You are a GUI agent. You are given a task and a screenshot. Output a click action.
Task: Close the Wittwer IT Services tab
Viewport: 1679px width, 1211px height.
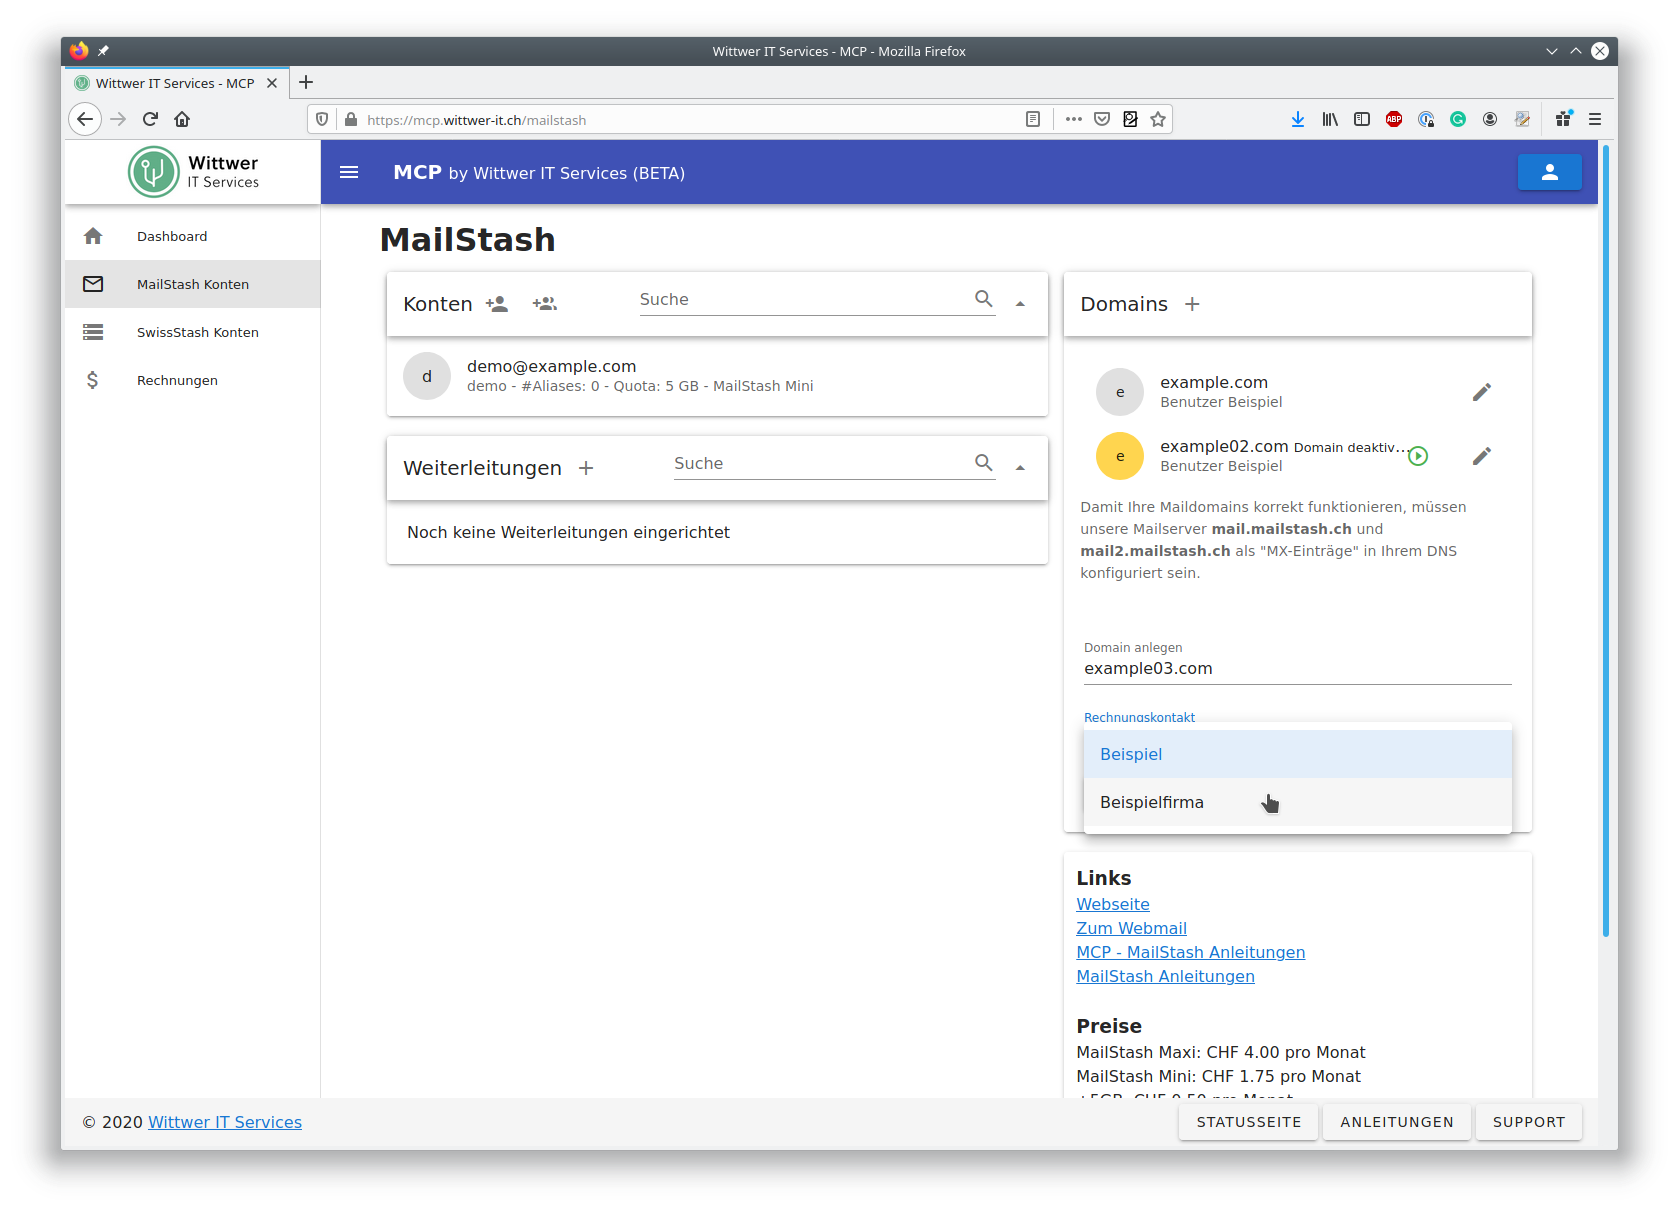[x=272, y=83]
